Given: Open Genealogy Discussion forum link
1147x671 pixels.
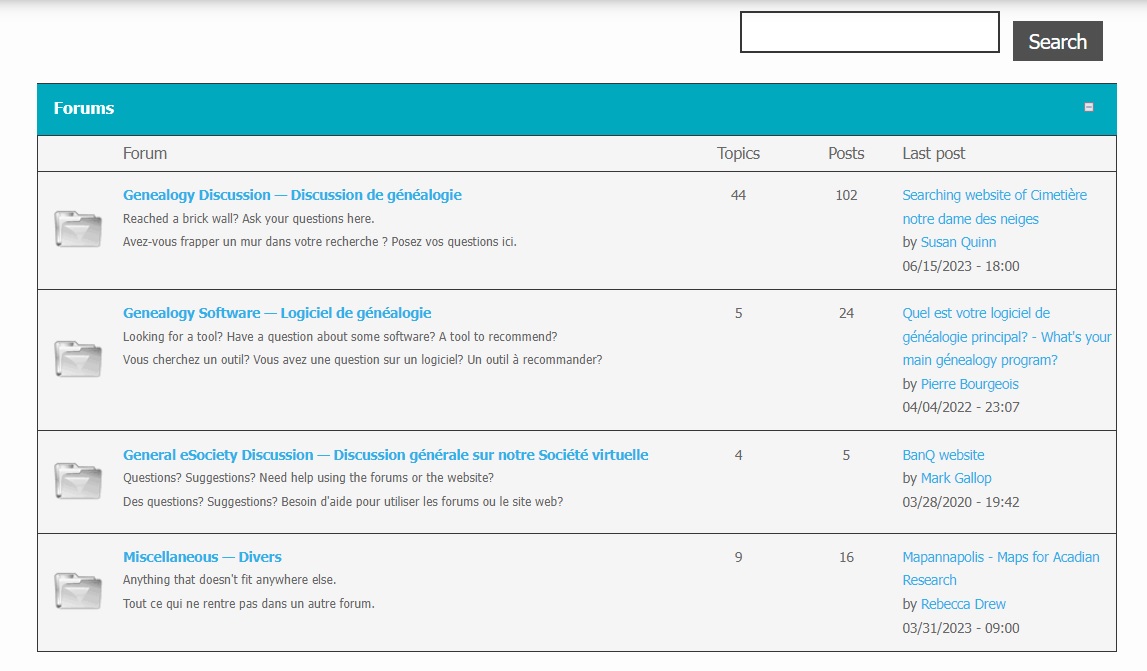Looking at the screenshot, I should [x=292, y=195].
